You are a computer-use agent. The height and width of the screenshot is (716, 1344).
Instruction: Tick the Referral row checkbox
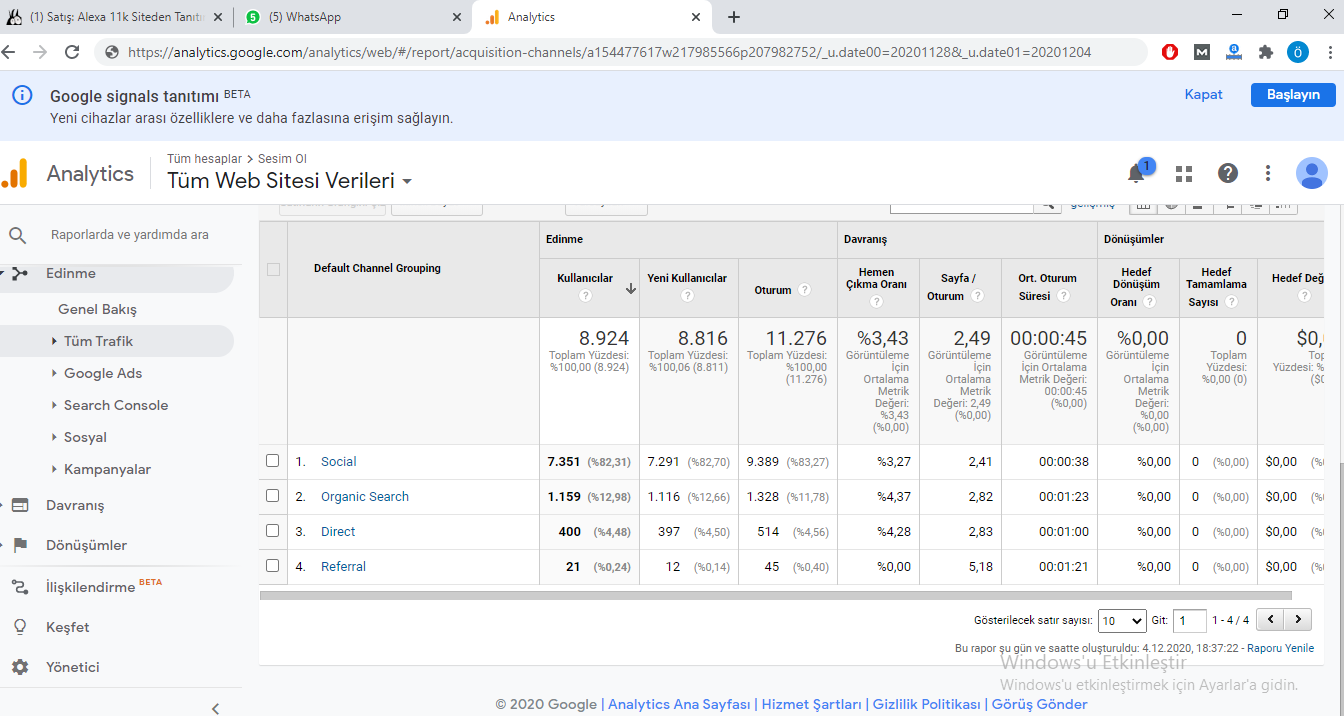tap(273, 566)
